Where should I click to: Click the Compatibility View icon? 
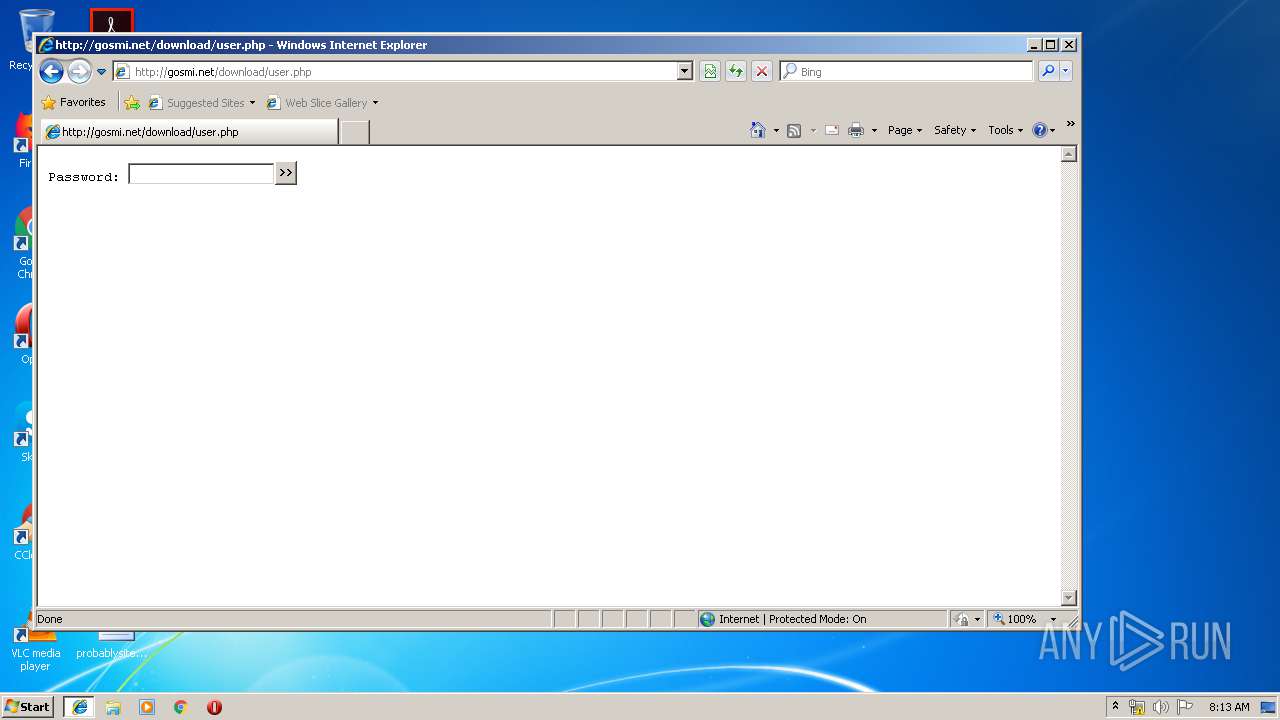[710, 72]
